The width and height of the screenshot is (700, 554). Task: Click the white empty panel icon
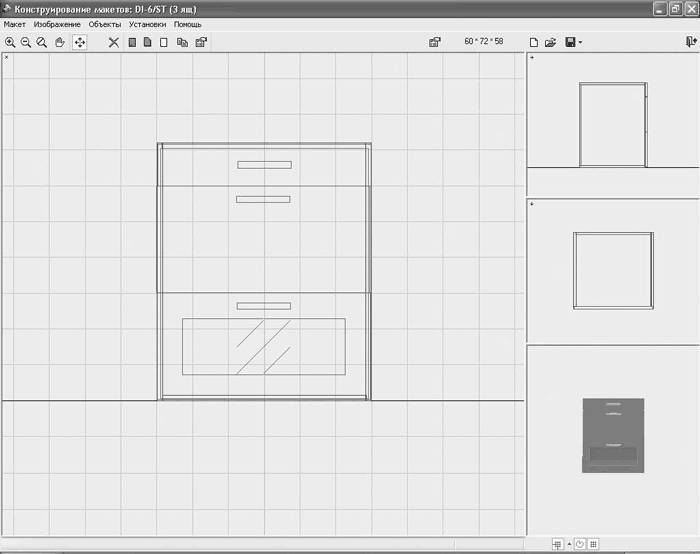(164, 42)
